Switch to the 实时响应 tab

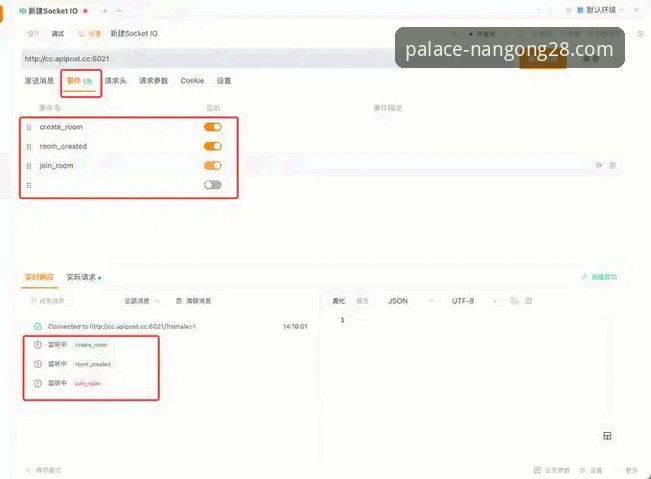(39, 277)
